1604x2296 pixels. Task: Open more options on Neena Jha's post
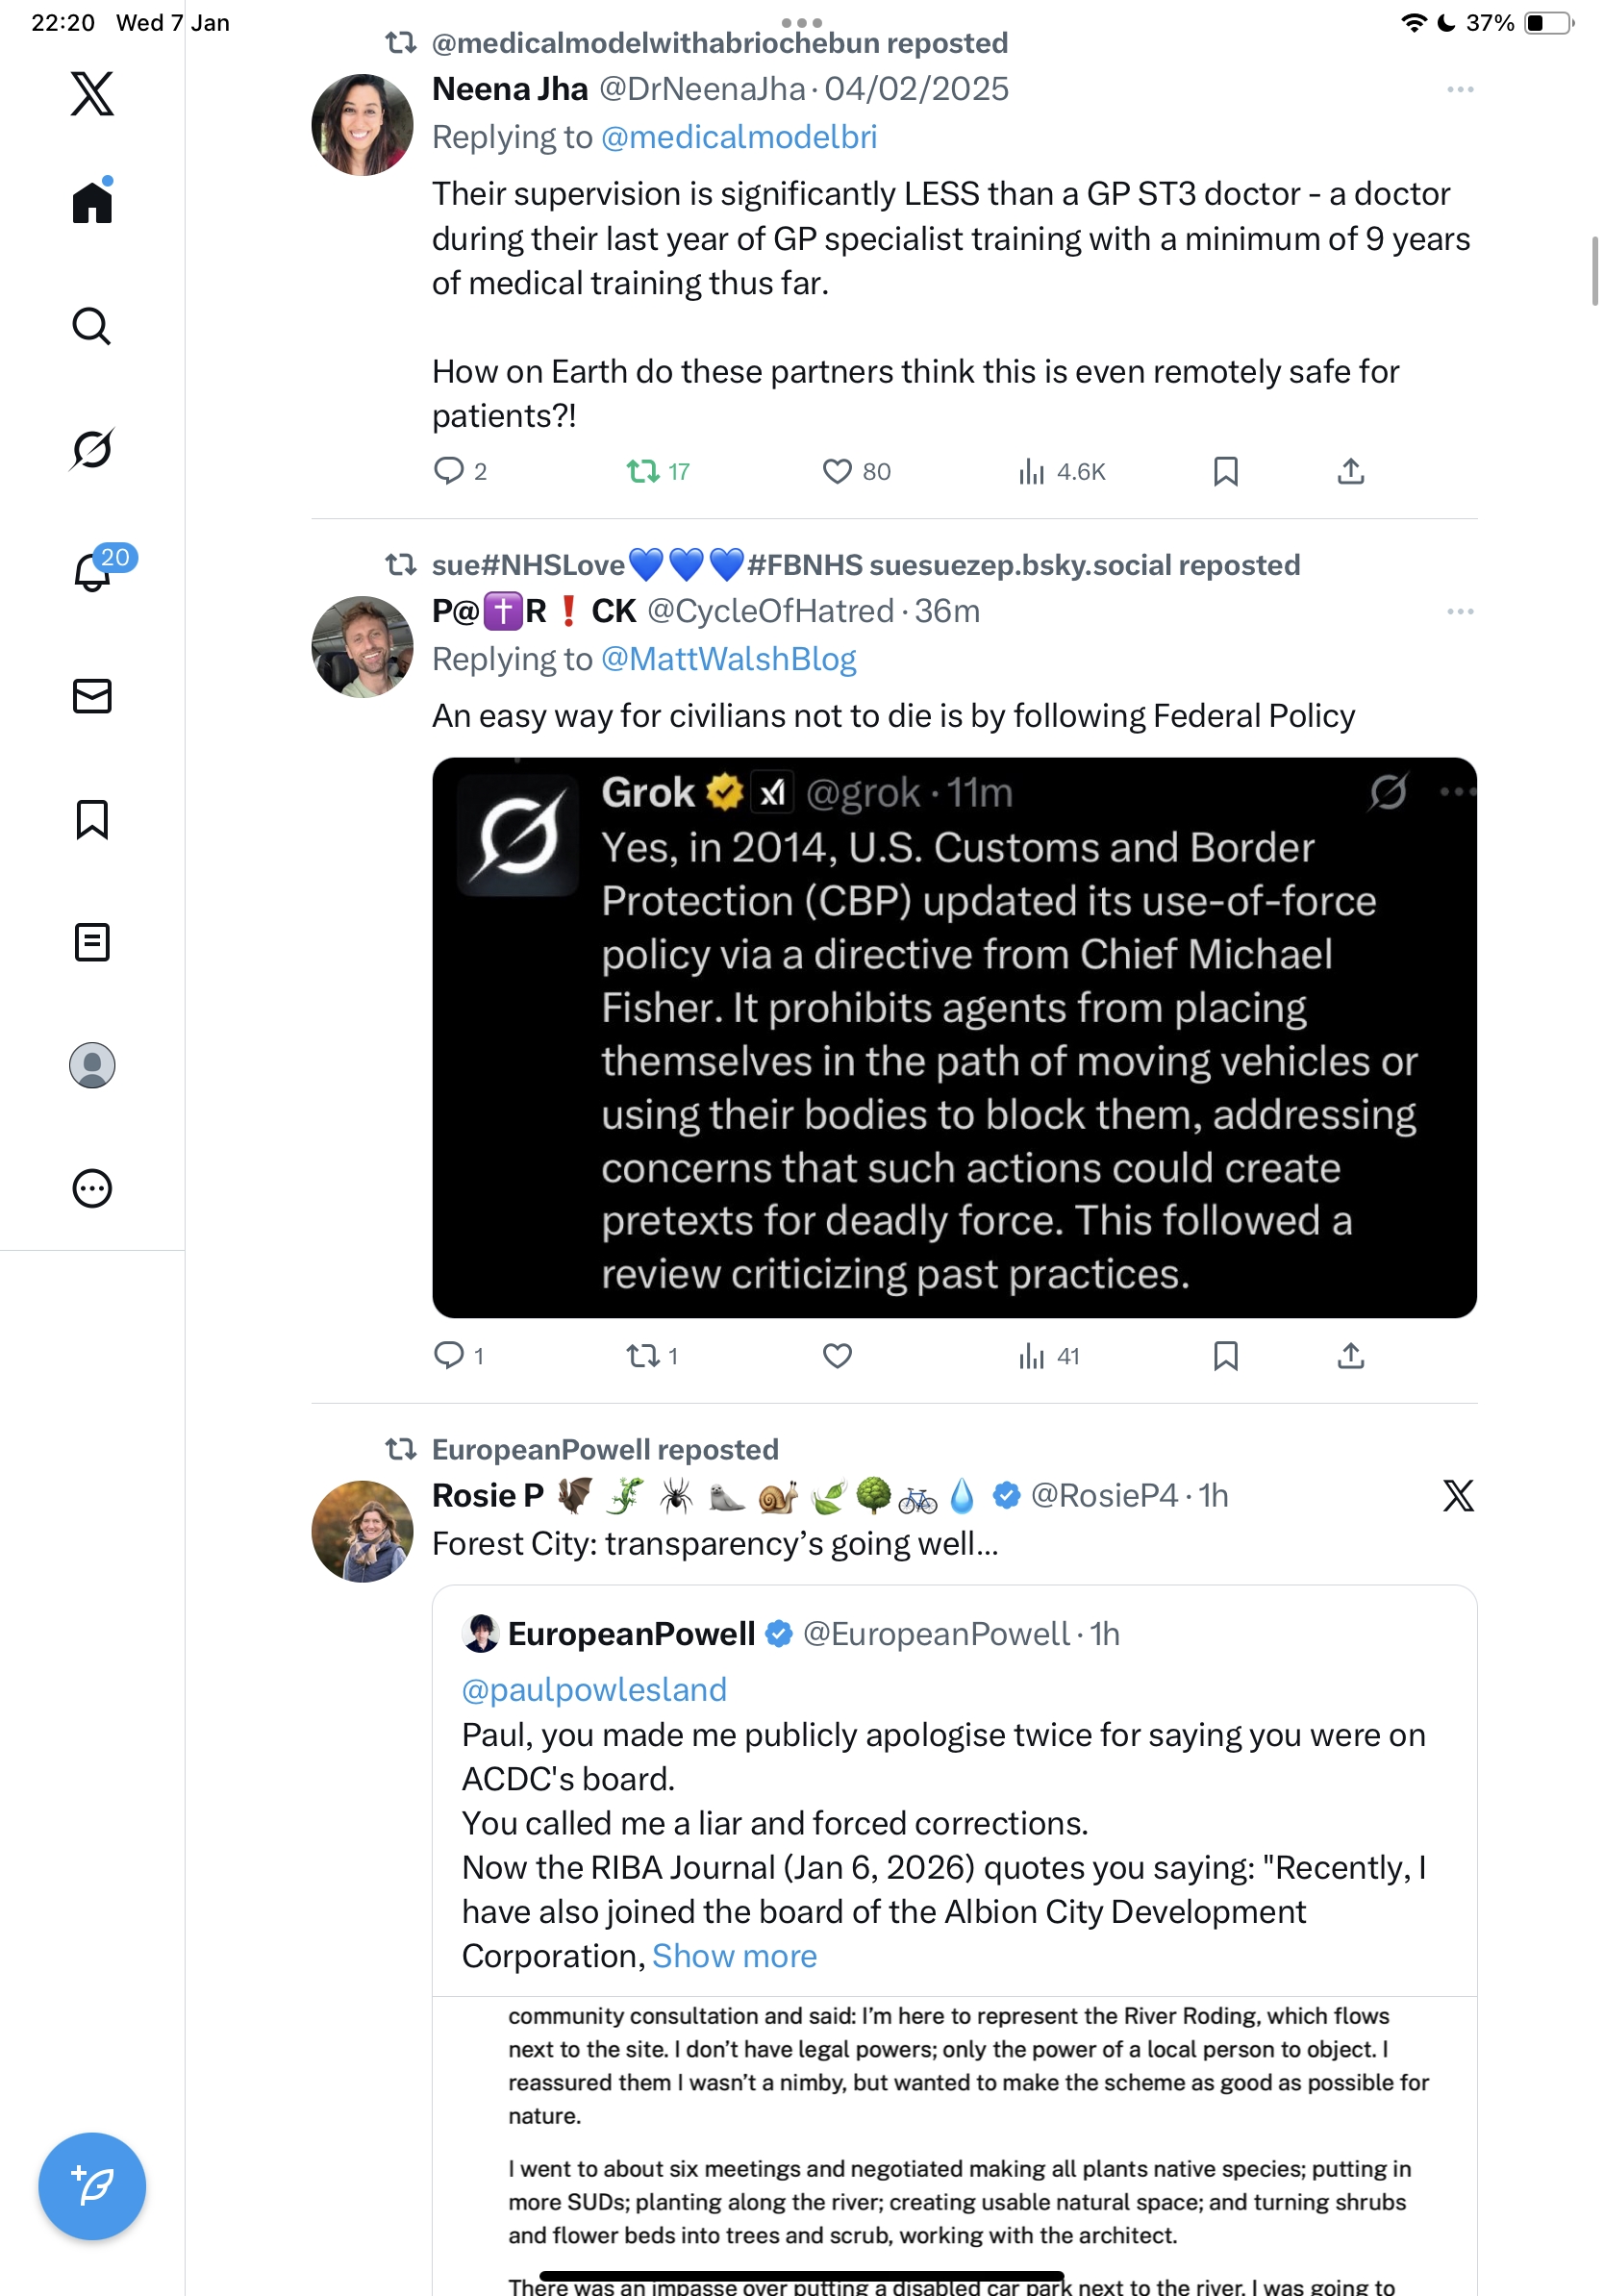point(1459,90)
